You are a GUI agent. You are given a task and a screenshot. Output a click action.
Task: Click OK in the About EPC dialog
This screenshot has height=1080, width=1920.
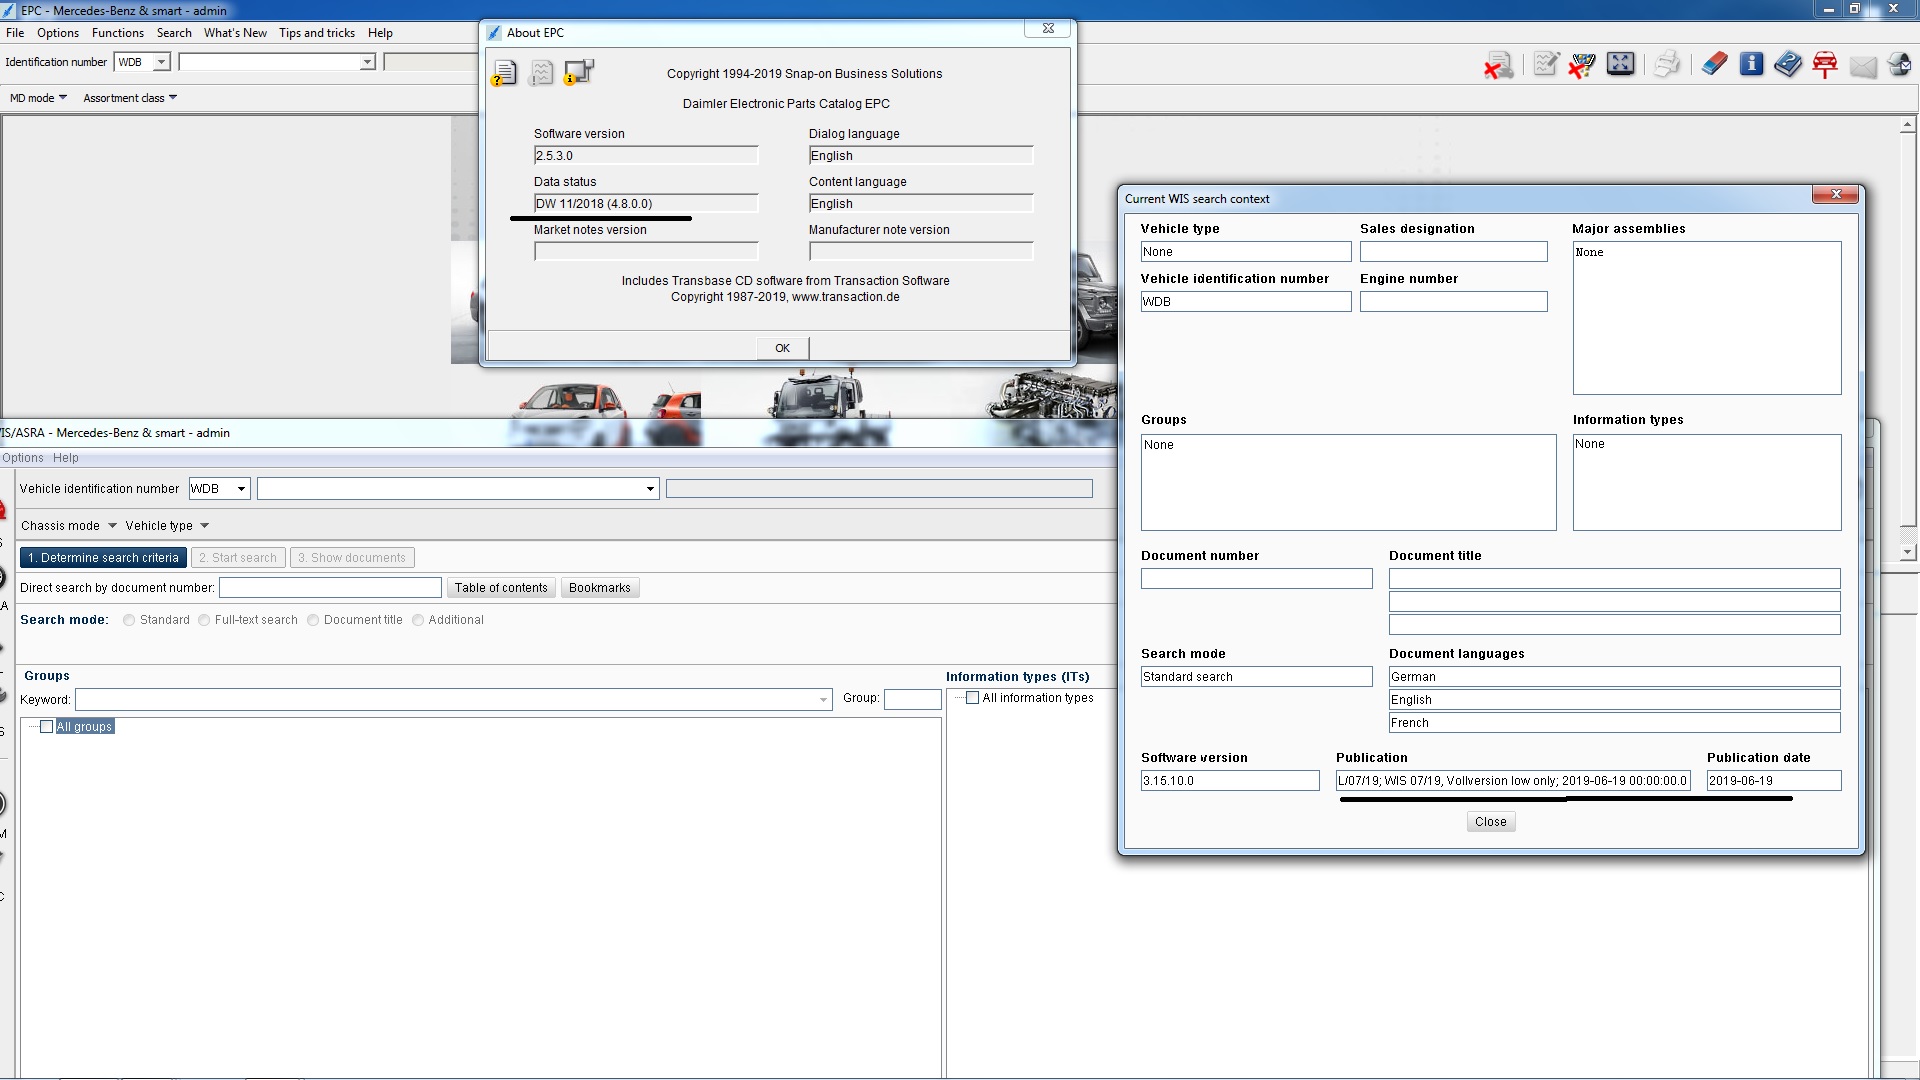[782, 348]
